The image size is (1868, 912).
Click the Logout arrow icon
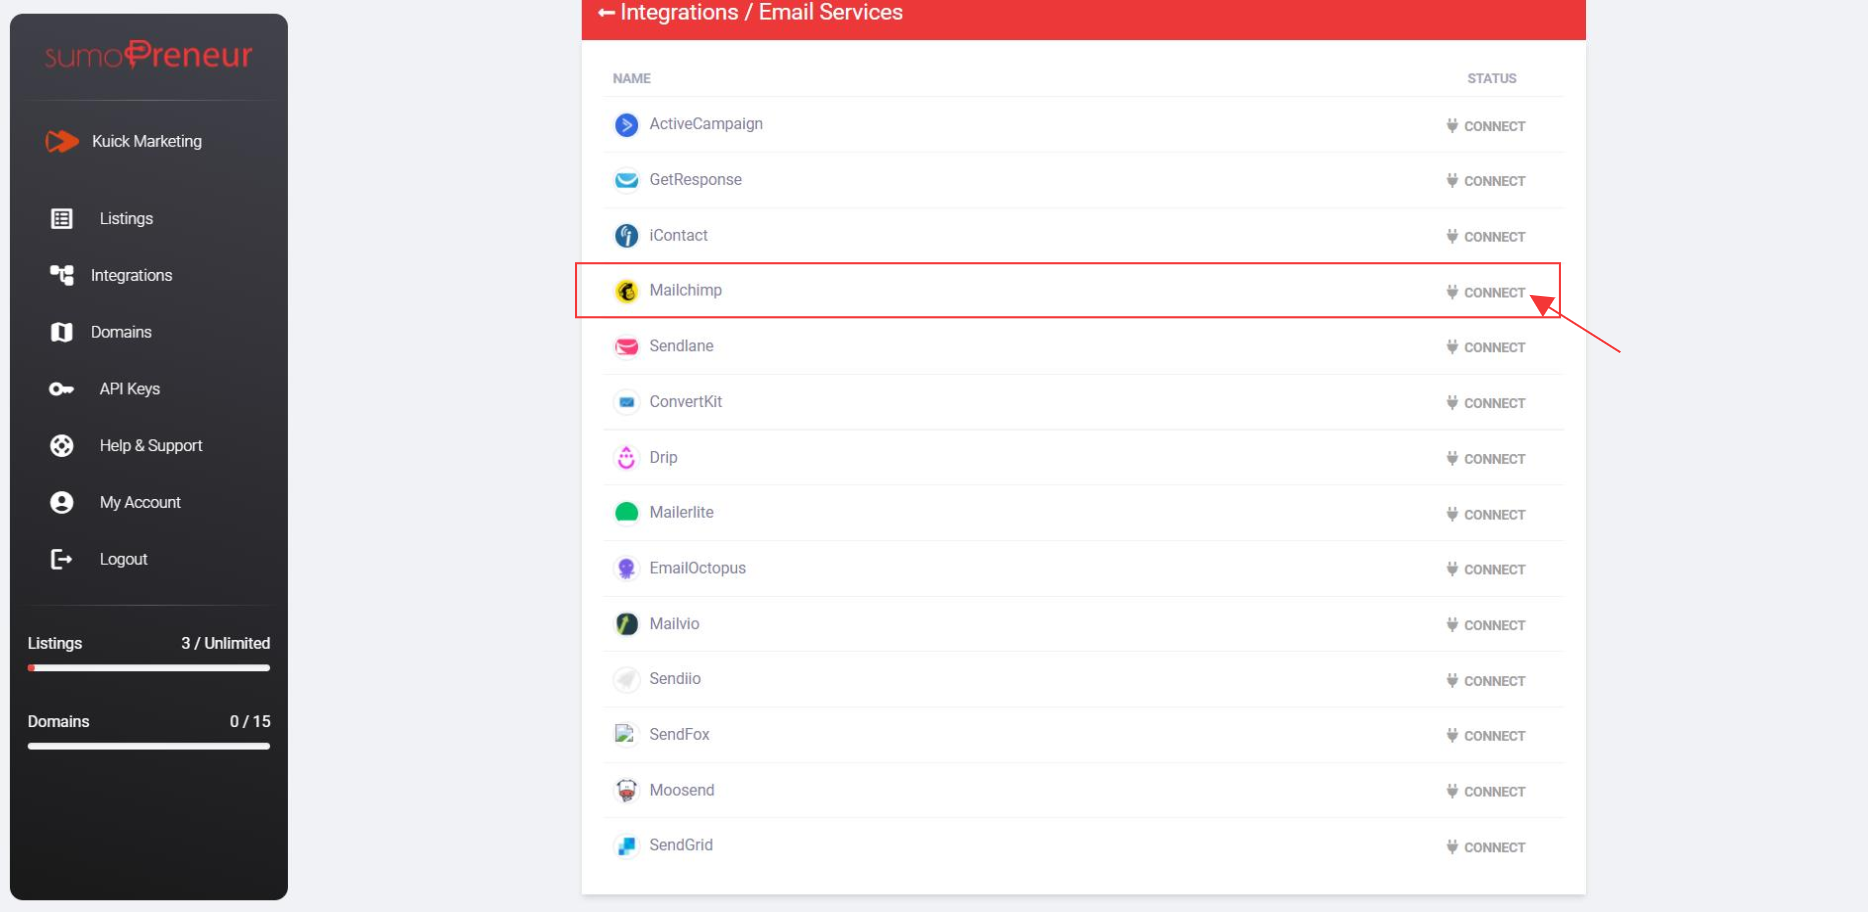click(x=62, y=559)
